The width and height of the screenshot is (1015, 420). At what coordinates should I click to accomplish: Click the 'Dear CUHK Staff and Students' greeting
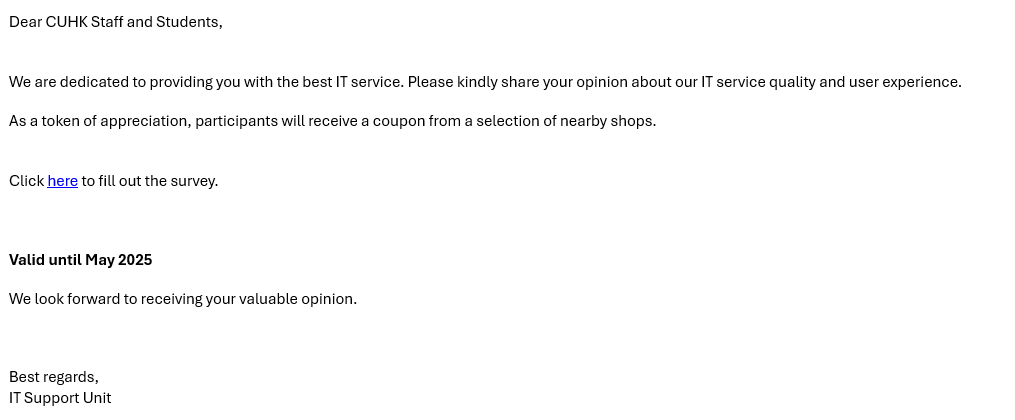pos(116,22)
